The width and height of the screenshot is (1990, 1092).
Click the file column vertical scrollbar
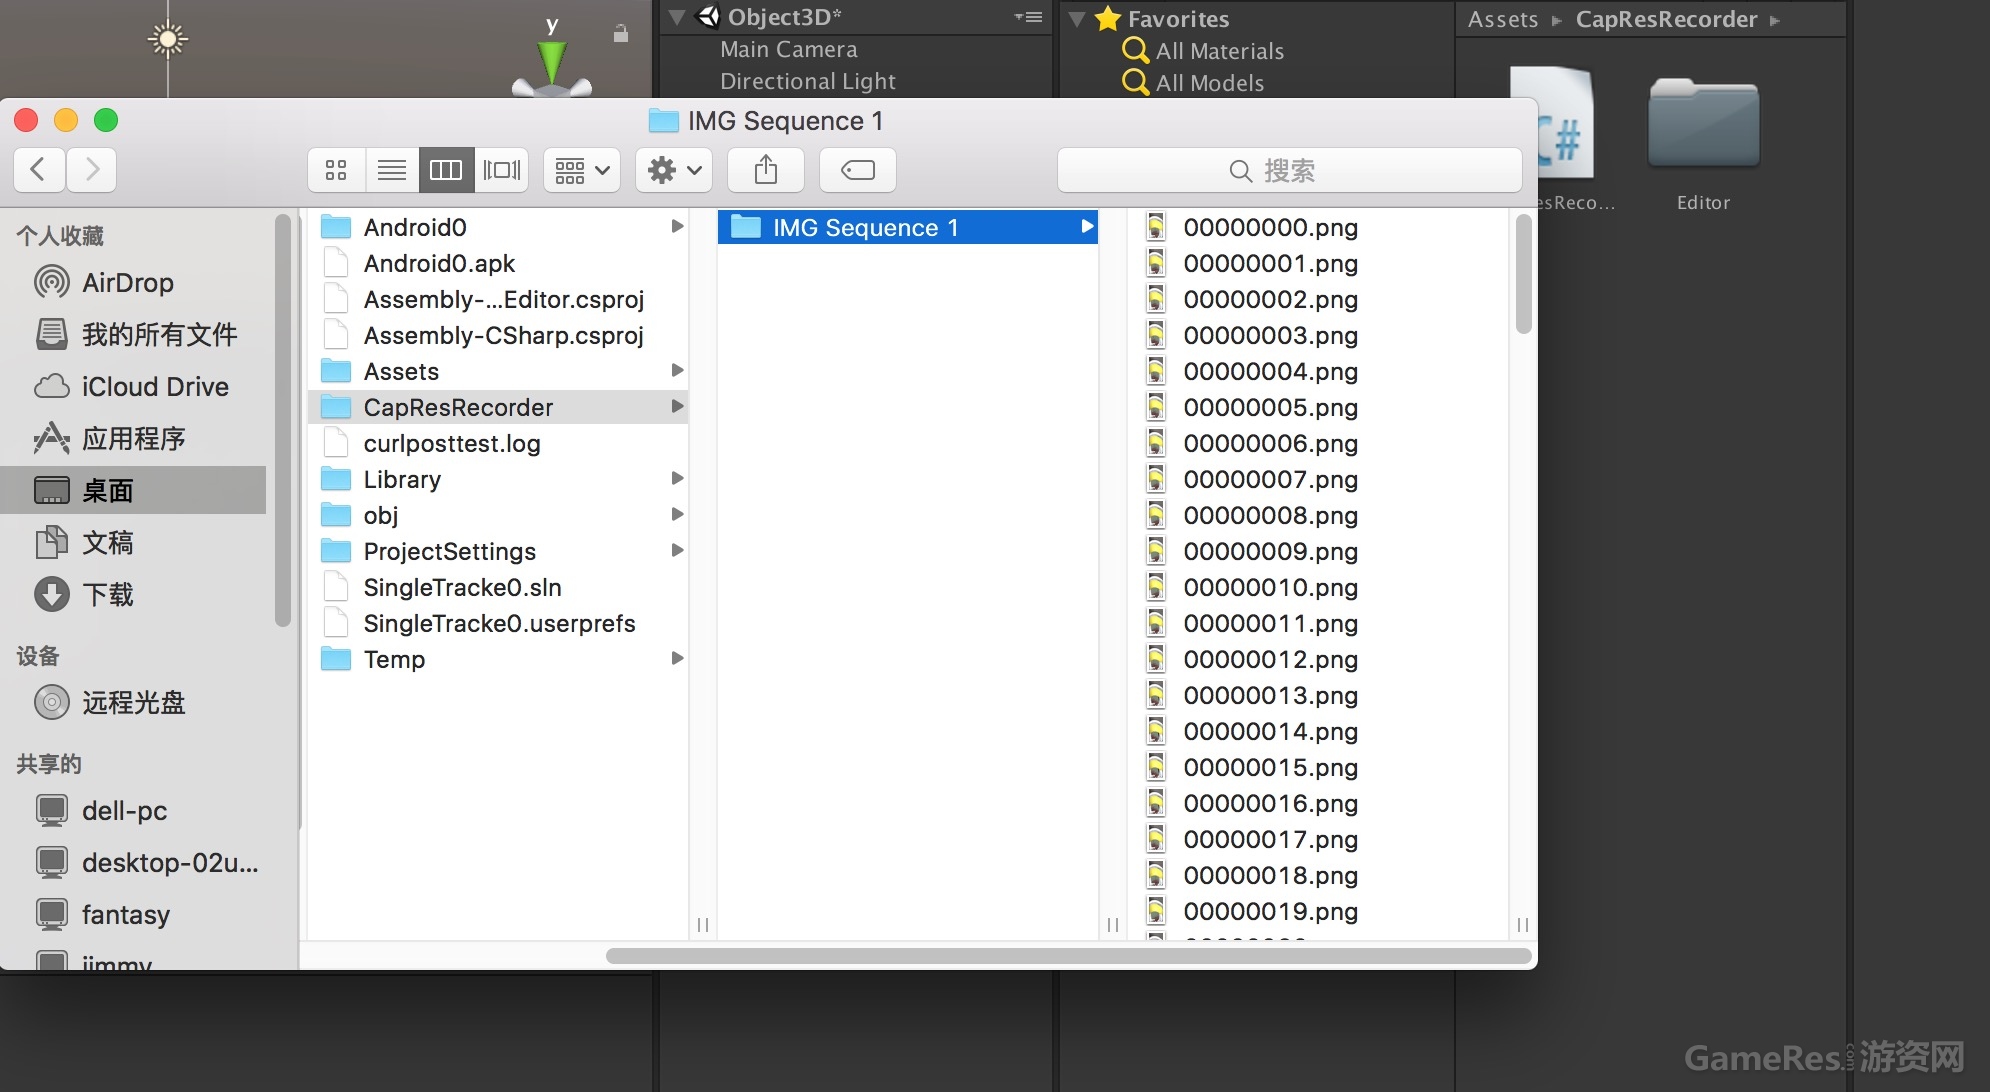pyautogui.click(x=1523, y=274)
